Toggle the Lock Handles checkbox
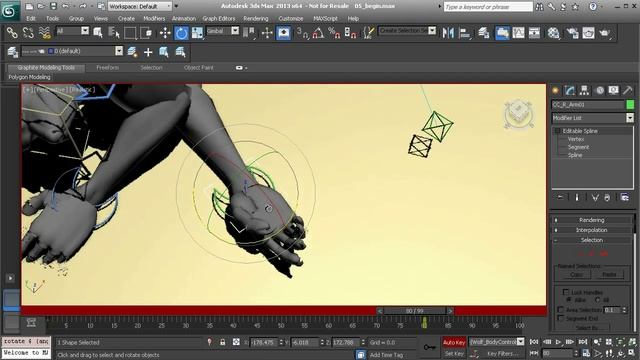 click(566, 292)
